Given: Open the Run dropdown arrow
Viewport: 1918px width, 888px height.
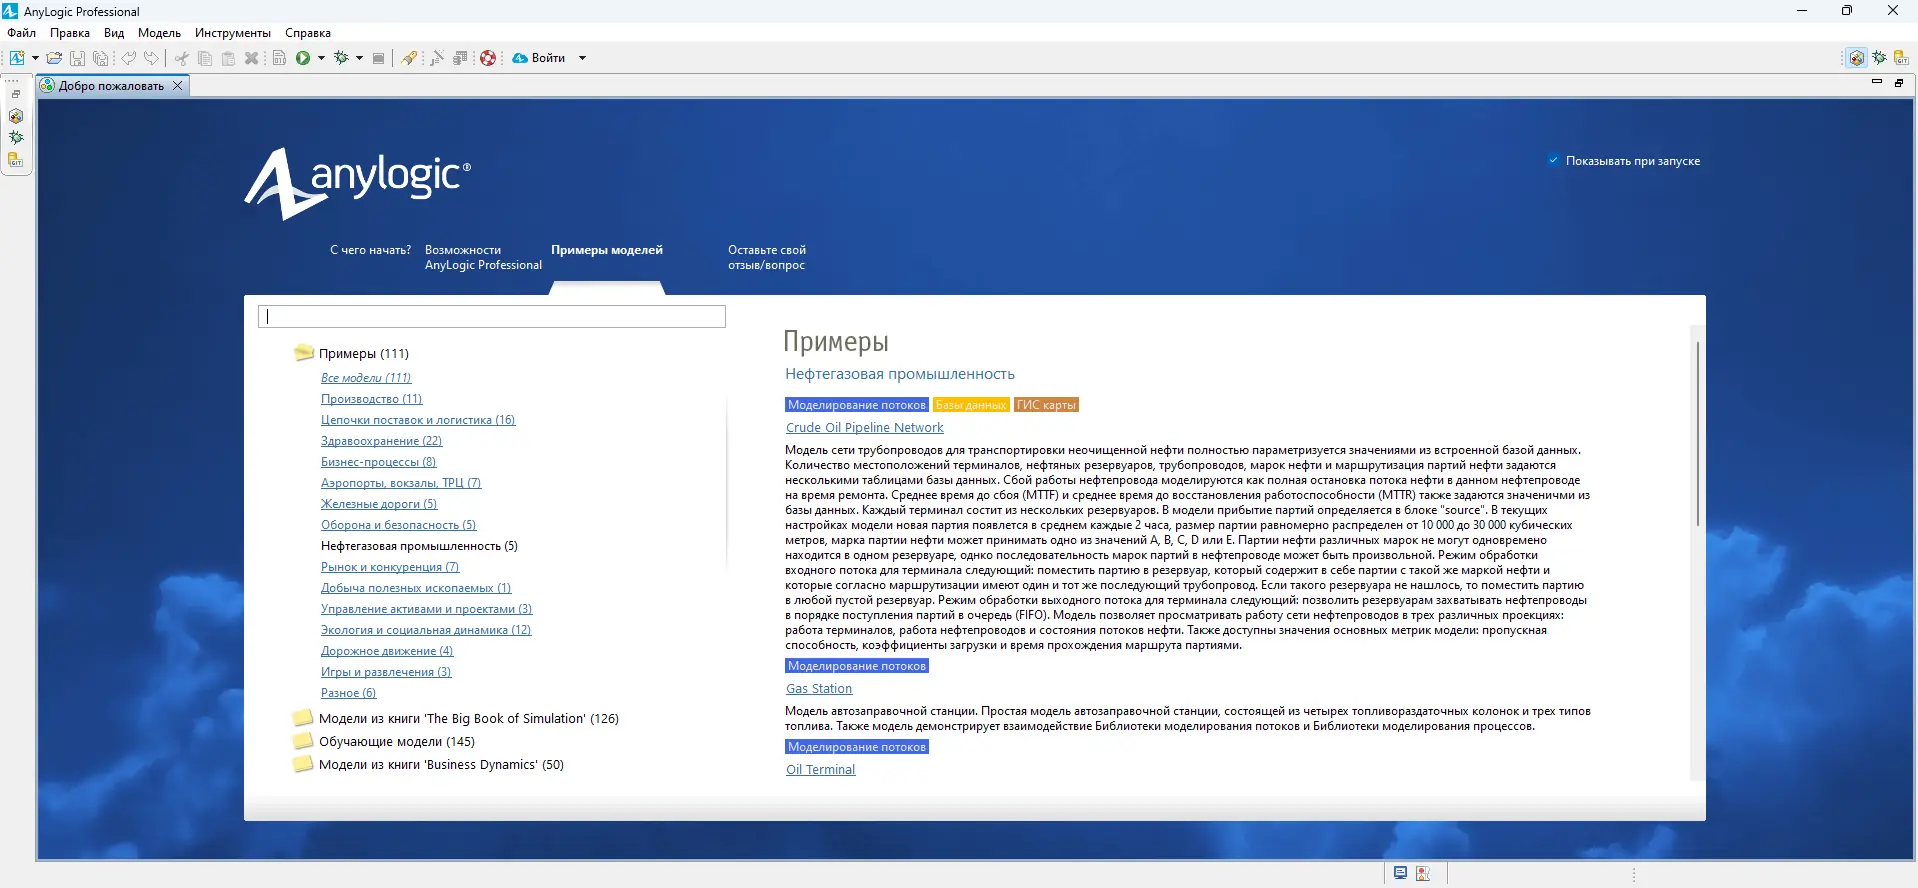Looking at the screenshot, I should (321, 58).
